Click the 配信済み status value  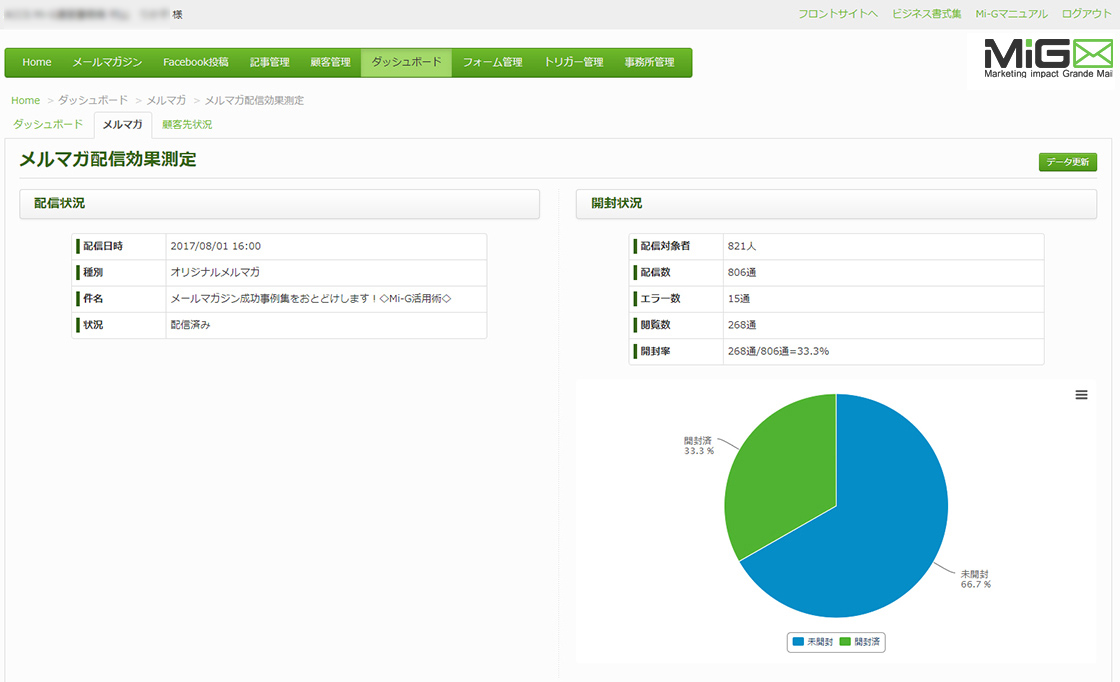[x=190, y=325]
